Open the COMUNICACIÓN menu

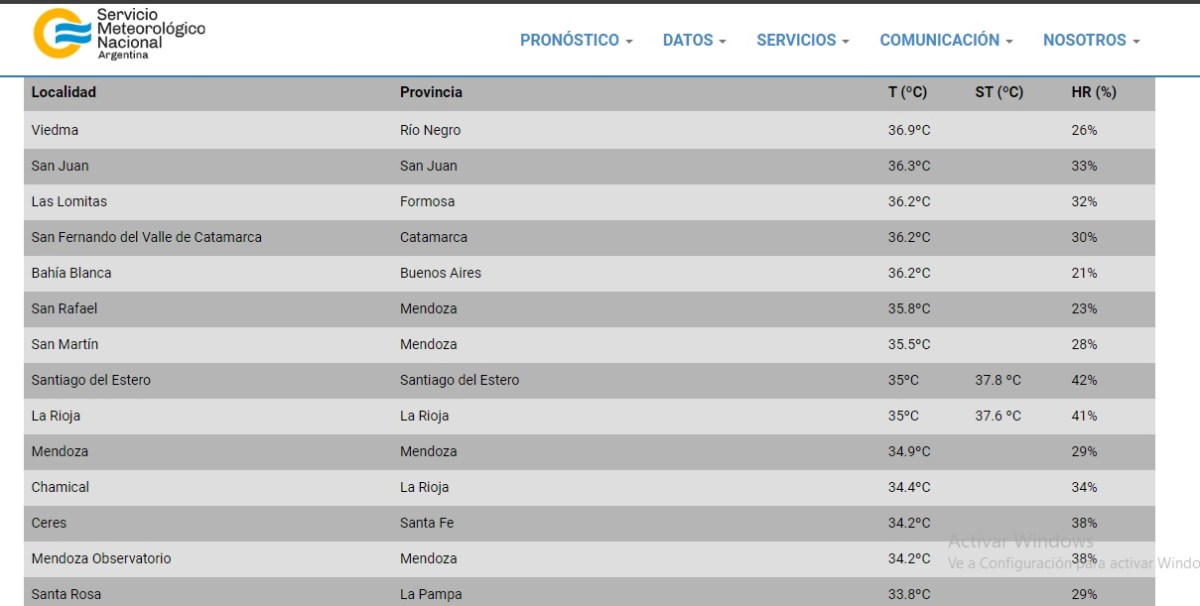click(x=945, y=40)
